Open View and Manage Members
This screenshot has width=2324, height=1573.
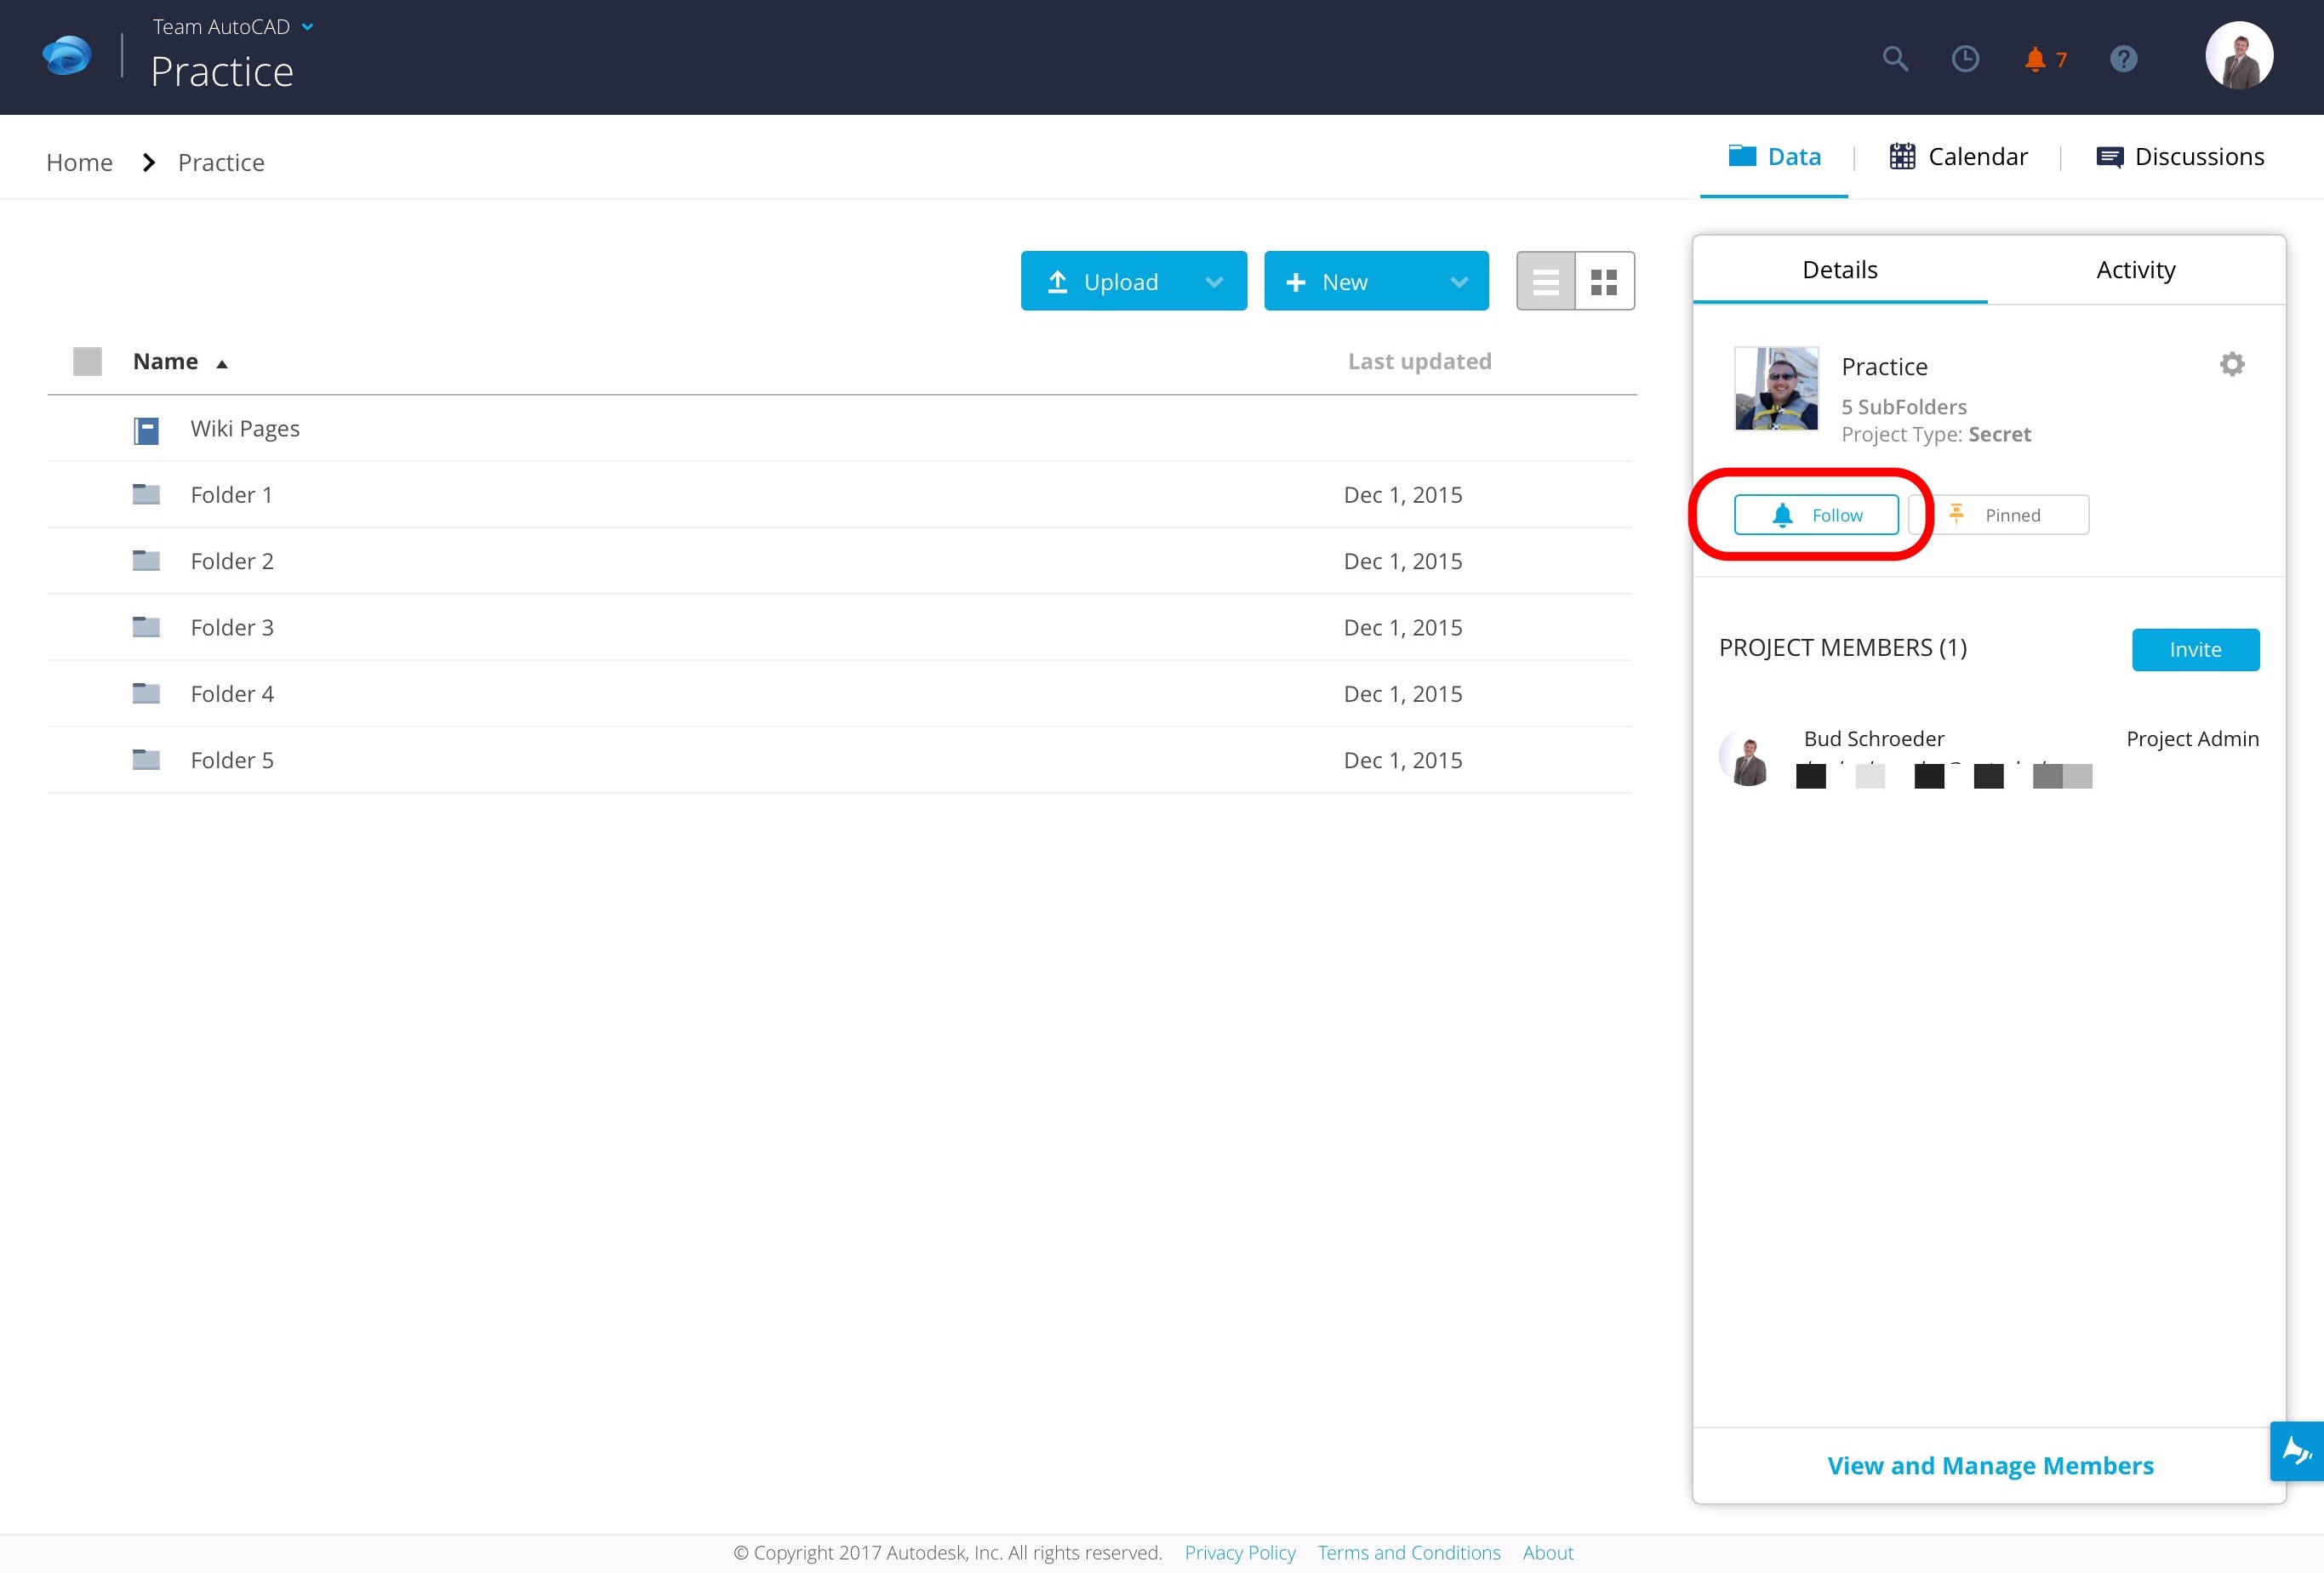[1990, 1465]
